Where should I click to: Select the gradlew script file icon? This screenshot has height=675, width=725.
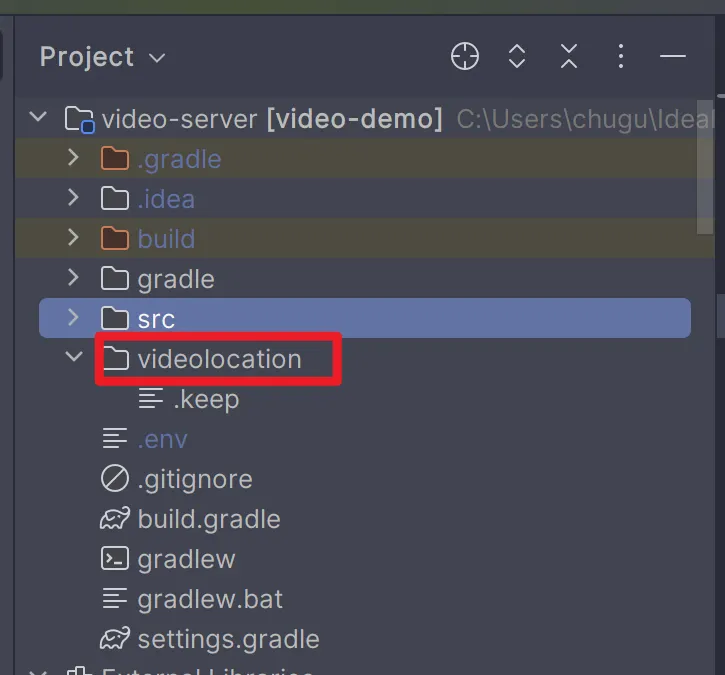pyautogui.click(x=116, y=559)
